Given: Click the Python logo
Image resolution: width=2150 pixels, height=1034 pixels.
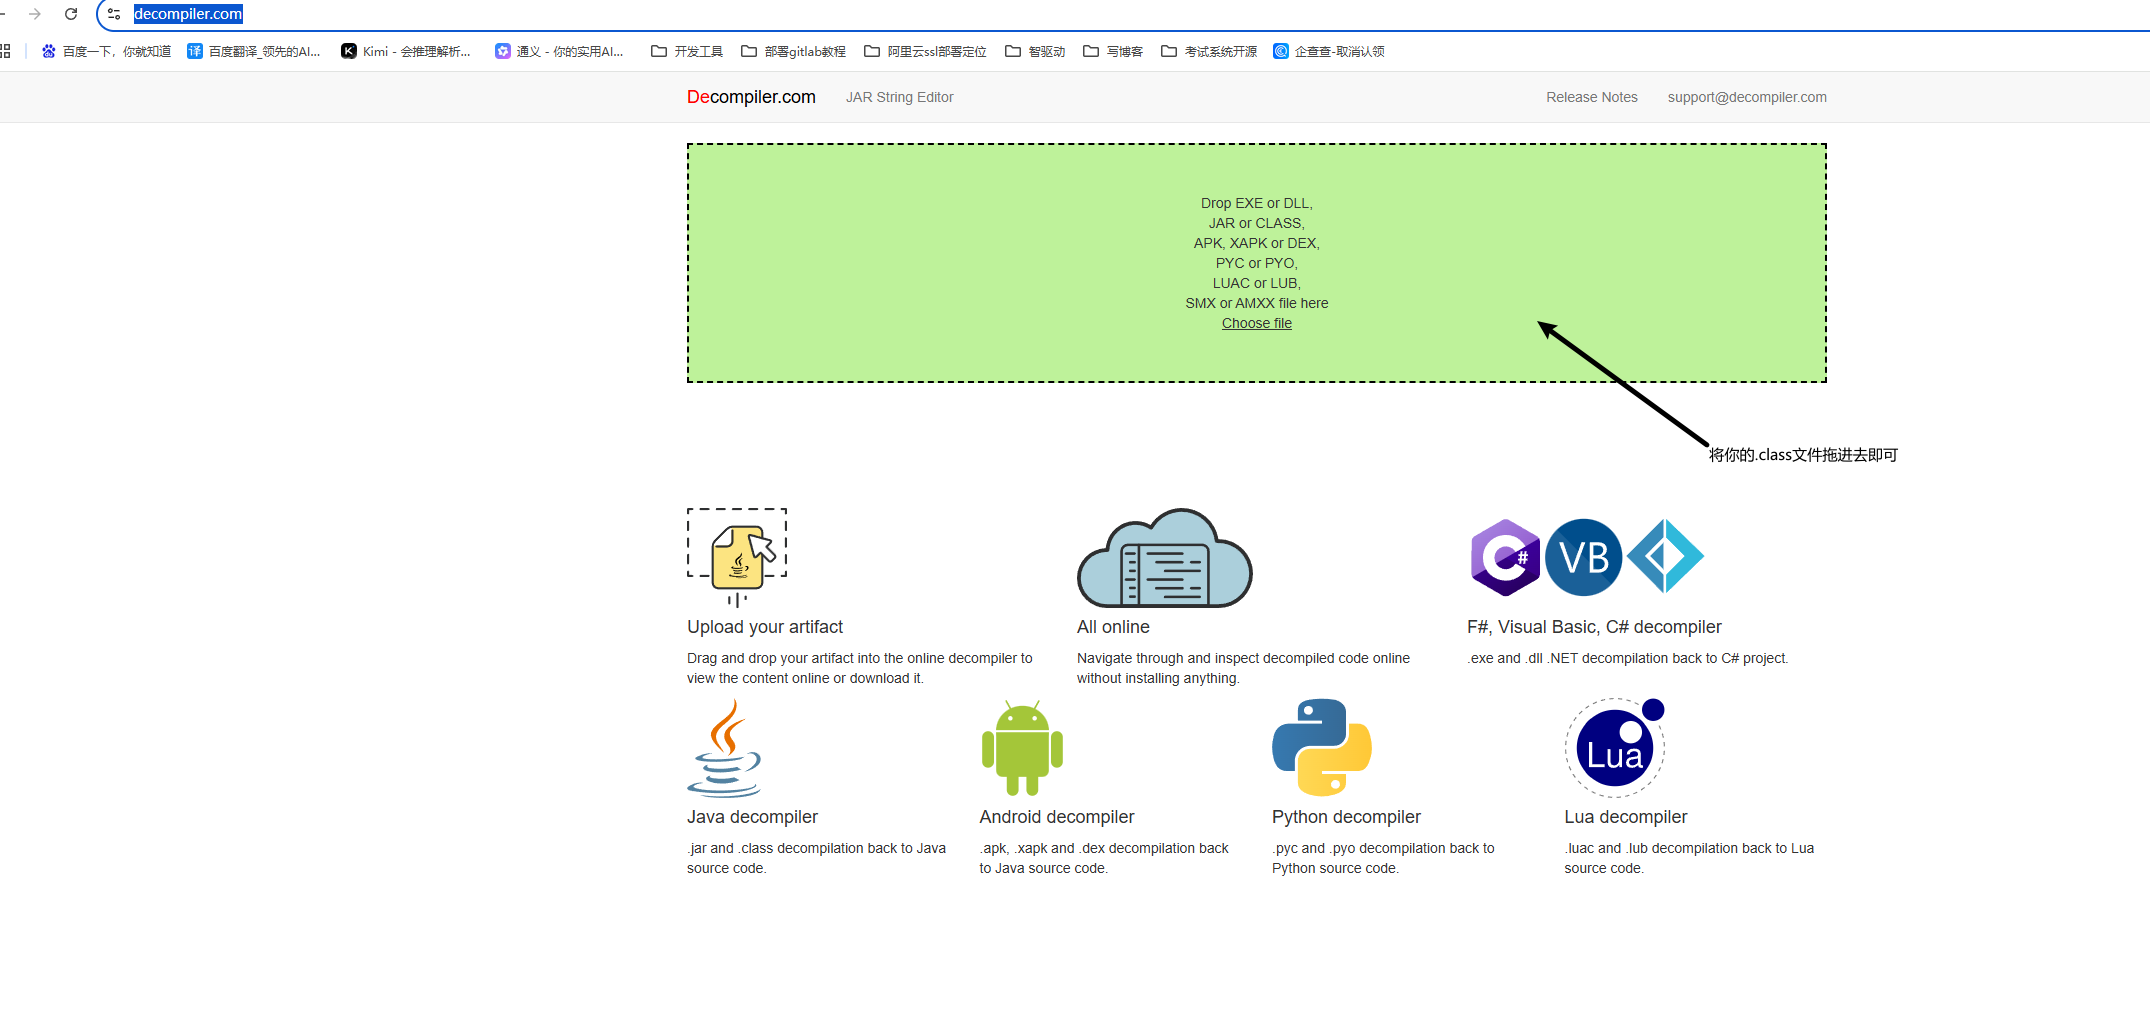Looking at the screenshot, I should tap(1322, 747).
